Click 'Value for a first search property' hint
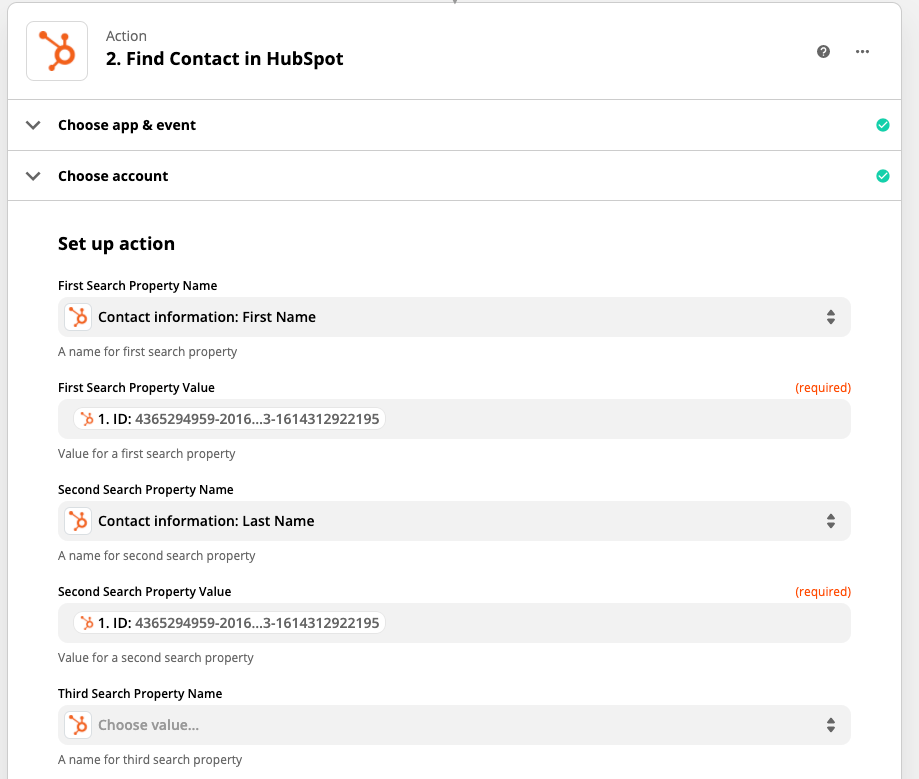 point(147,454)
